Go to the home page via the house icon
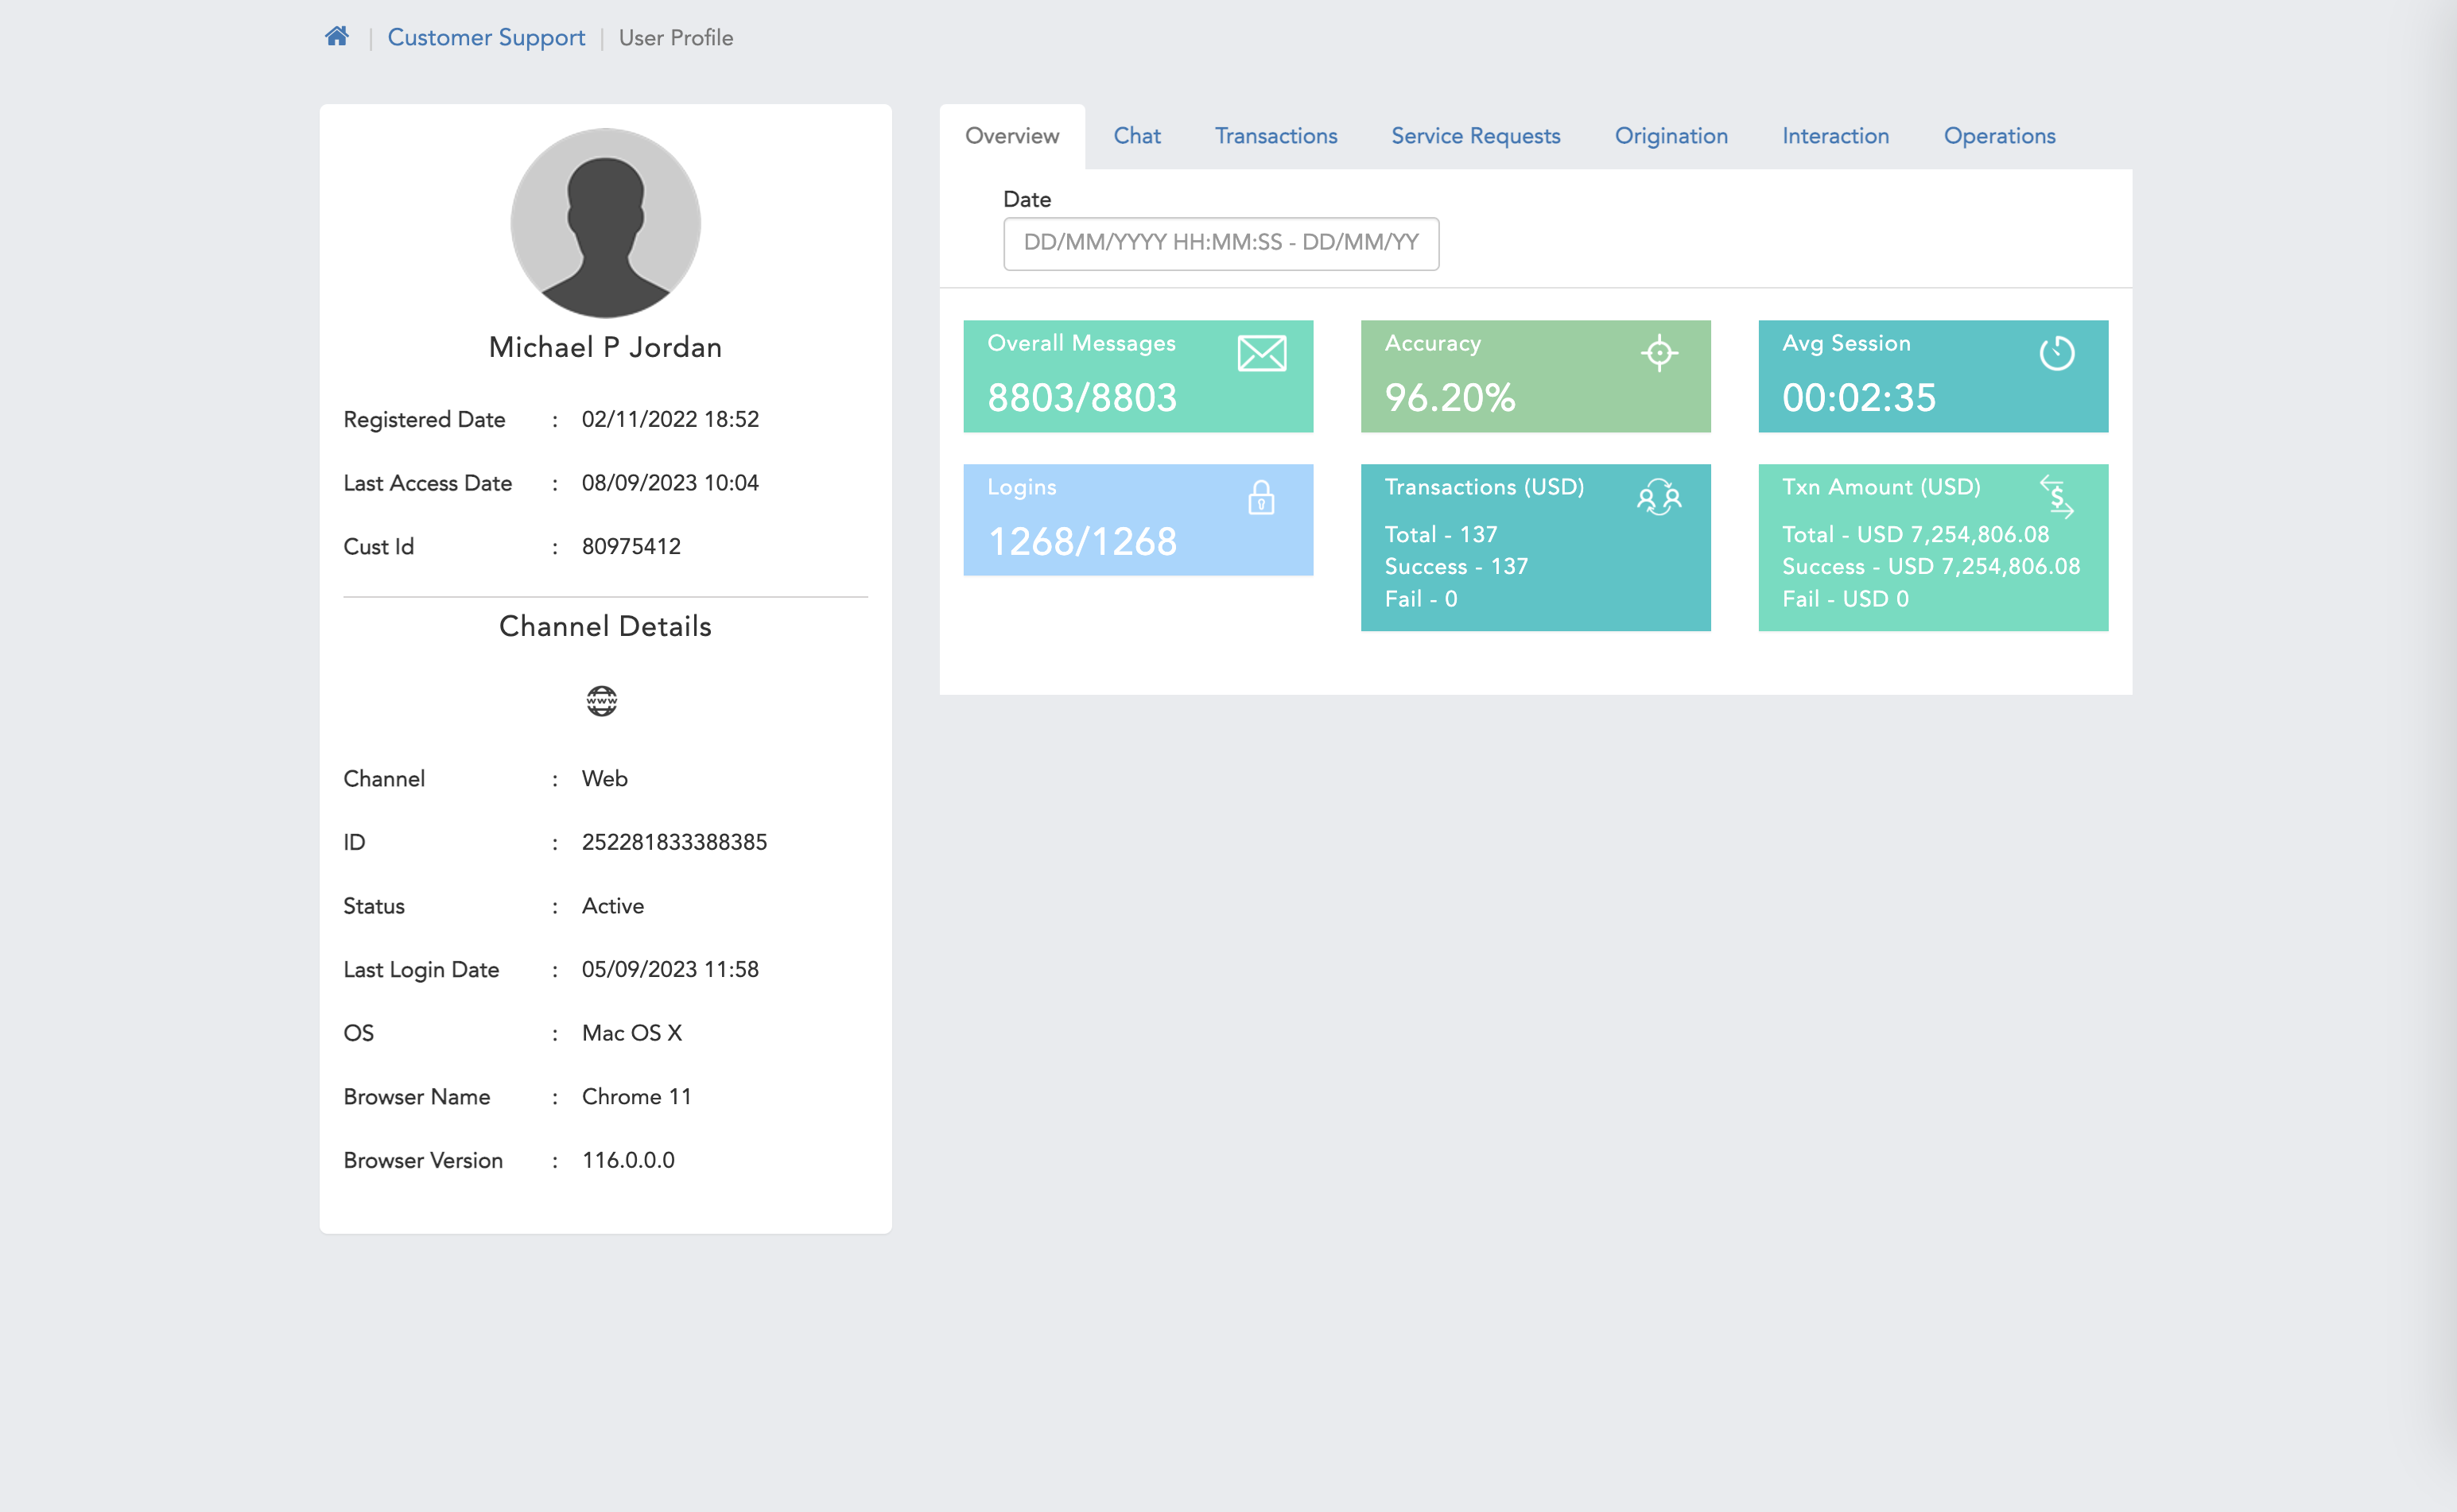Viewport: 2457px width, 1512px height. [x=337, y=37]
